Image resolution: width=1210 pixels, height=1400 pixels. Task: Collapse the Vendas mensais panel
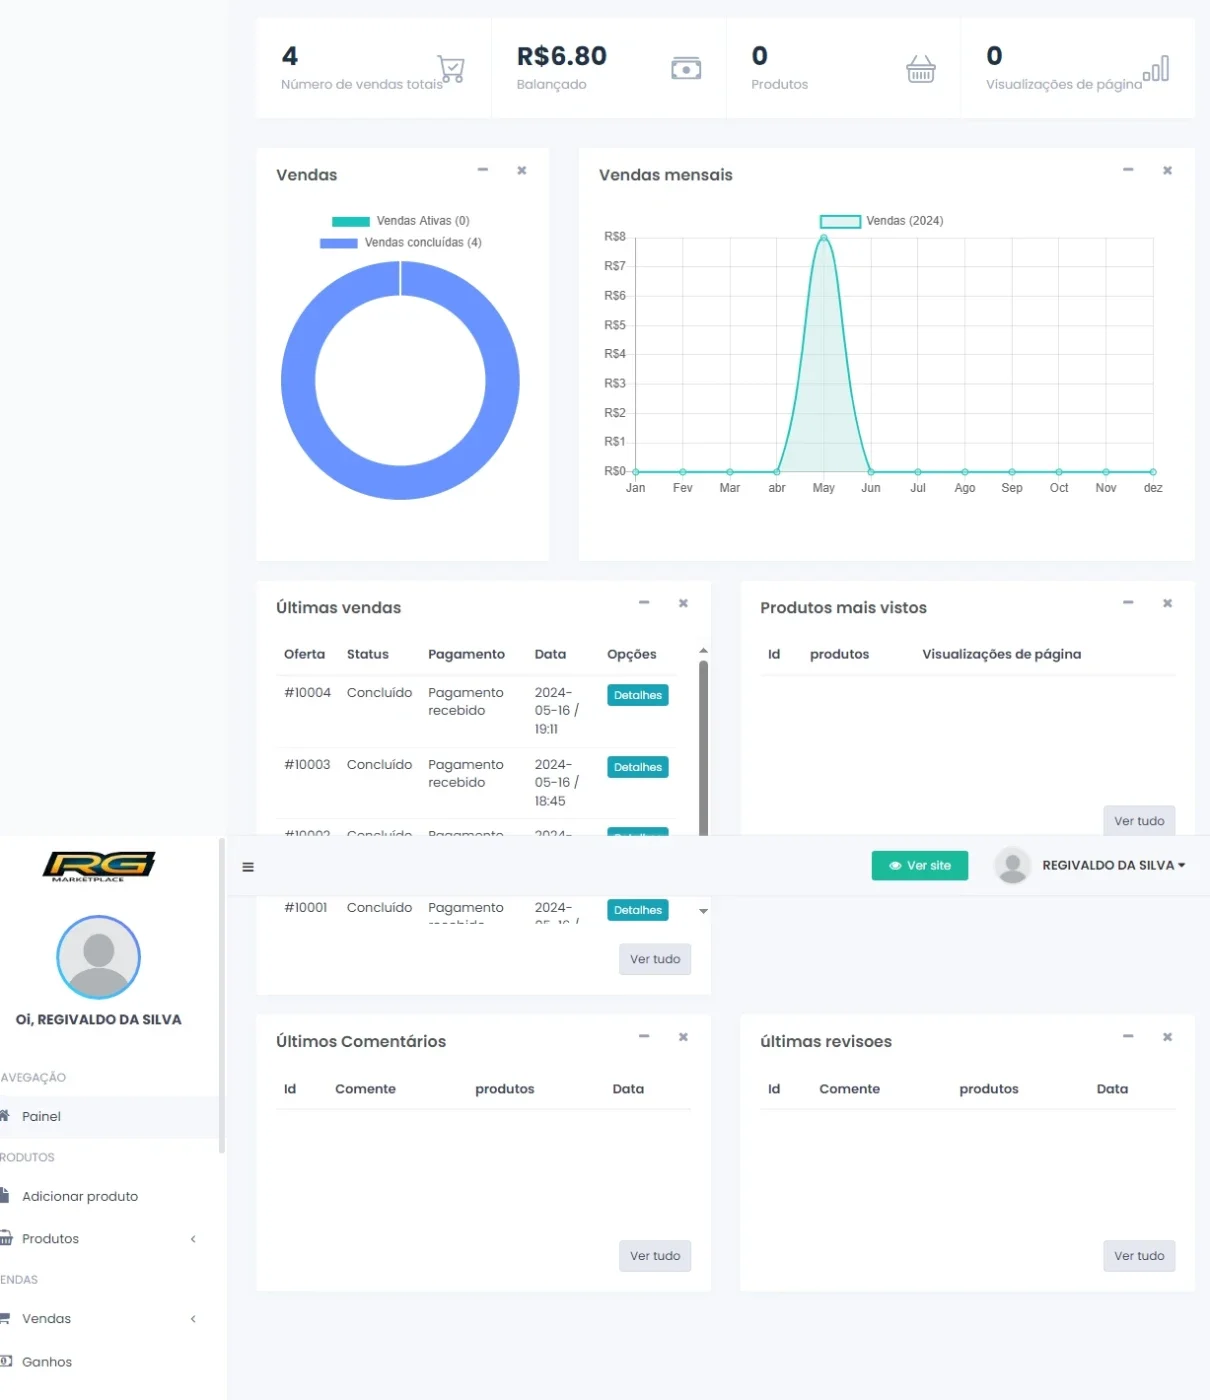pos(1128,170)
